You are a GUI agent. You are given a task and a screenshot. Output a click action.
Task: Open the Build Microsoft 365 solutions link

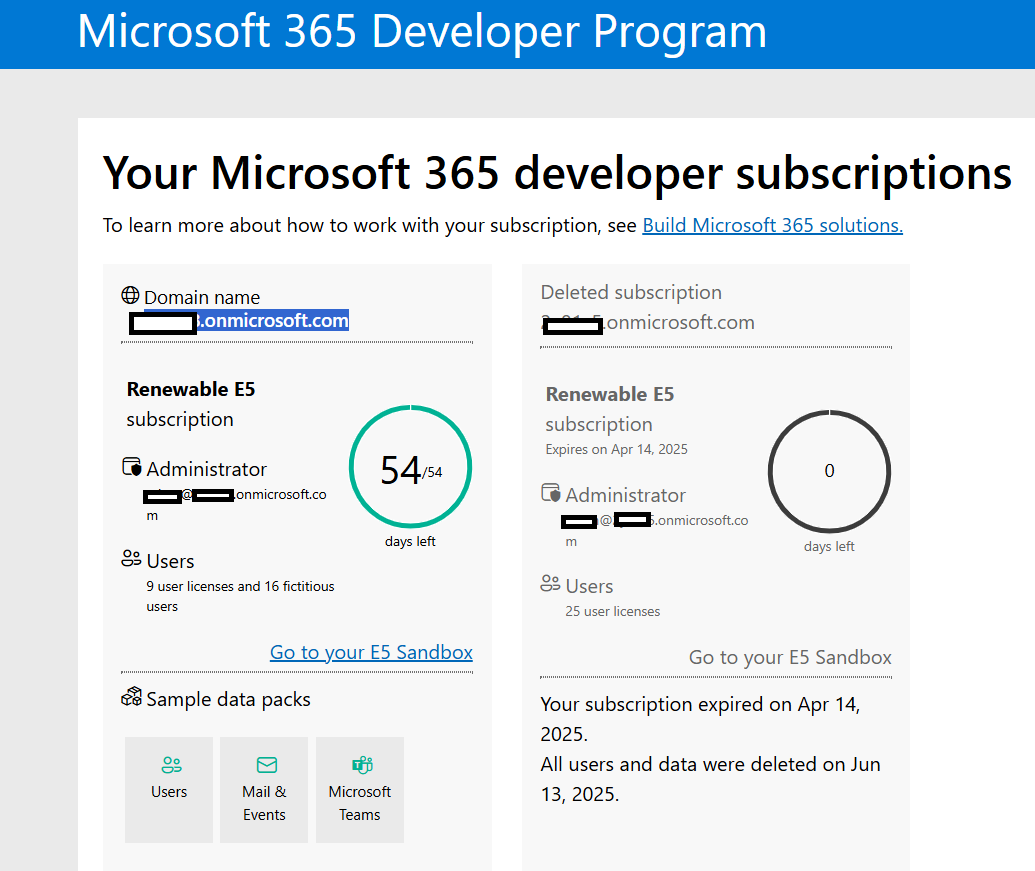click(x=772, y=226)
